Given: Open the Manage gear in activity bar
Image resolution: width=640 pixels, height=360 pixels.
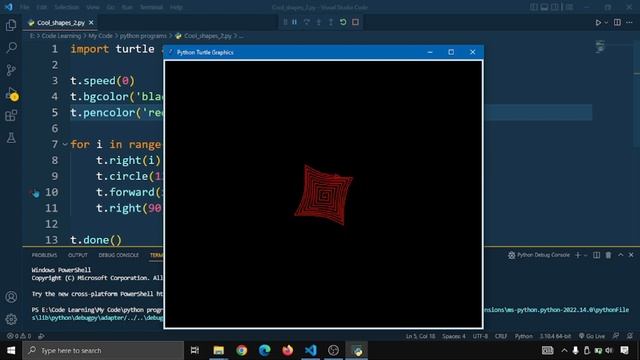Looking at the screenshot, I should click(x=11, y=319).
